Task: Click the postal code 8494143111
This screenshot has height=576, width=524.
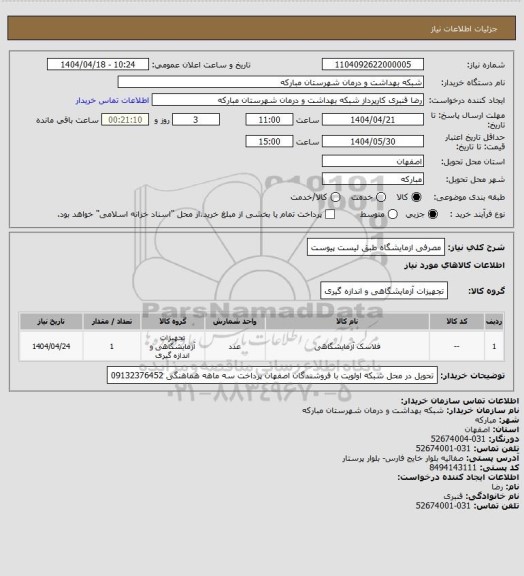Action: [x=453, y=468]
